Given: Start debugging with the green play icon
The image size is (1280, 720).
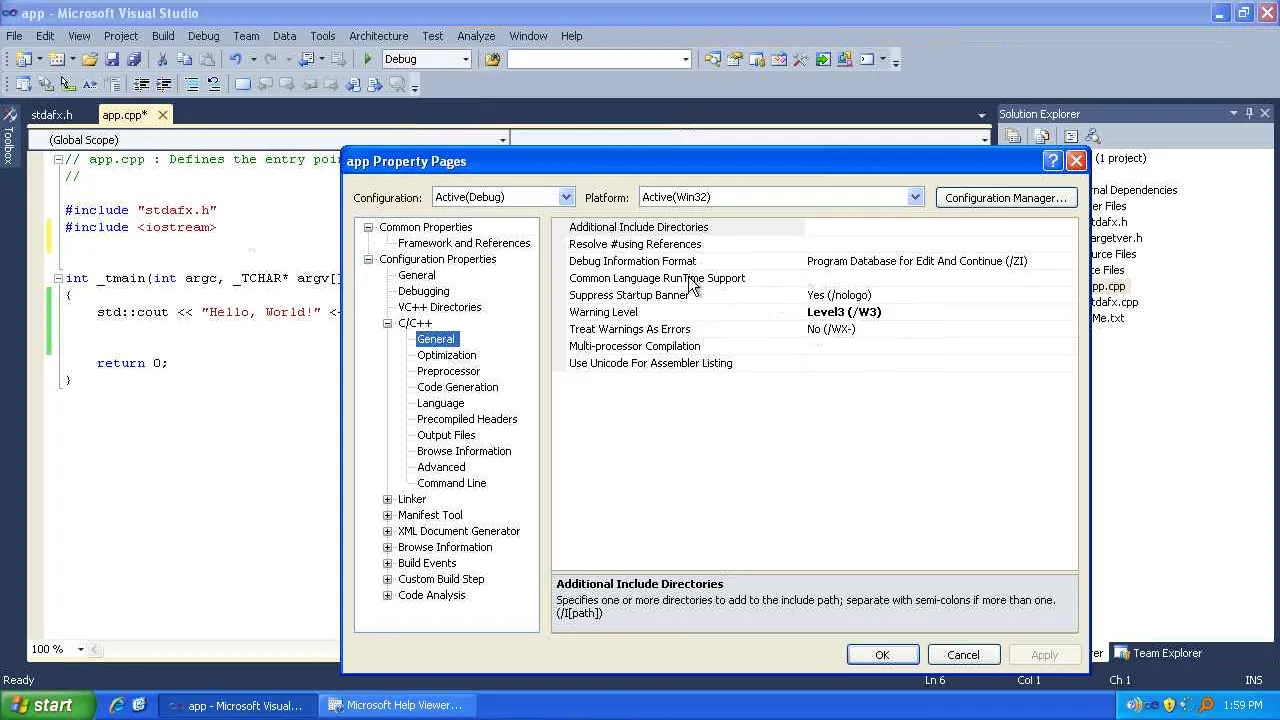Looking at the screenshot, I should pyautogui.click(x=368, y=60).
